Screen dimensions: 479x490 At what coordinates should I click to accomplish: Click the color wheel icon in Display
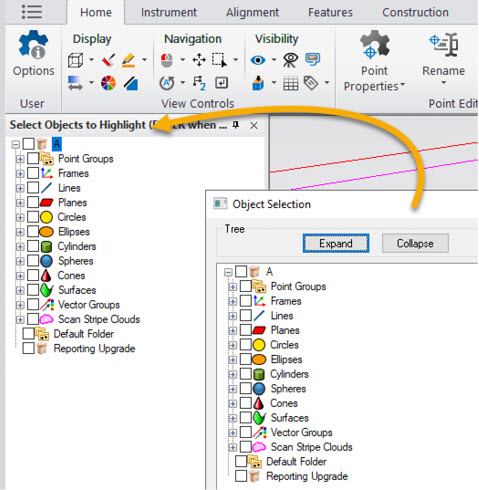click(108, 83)
